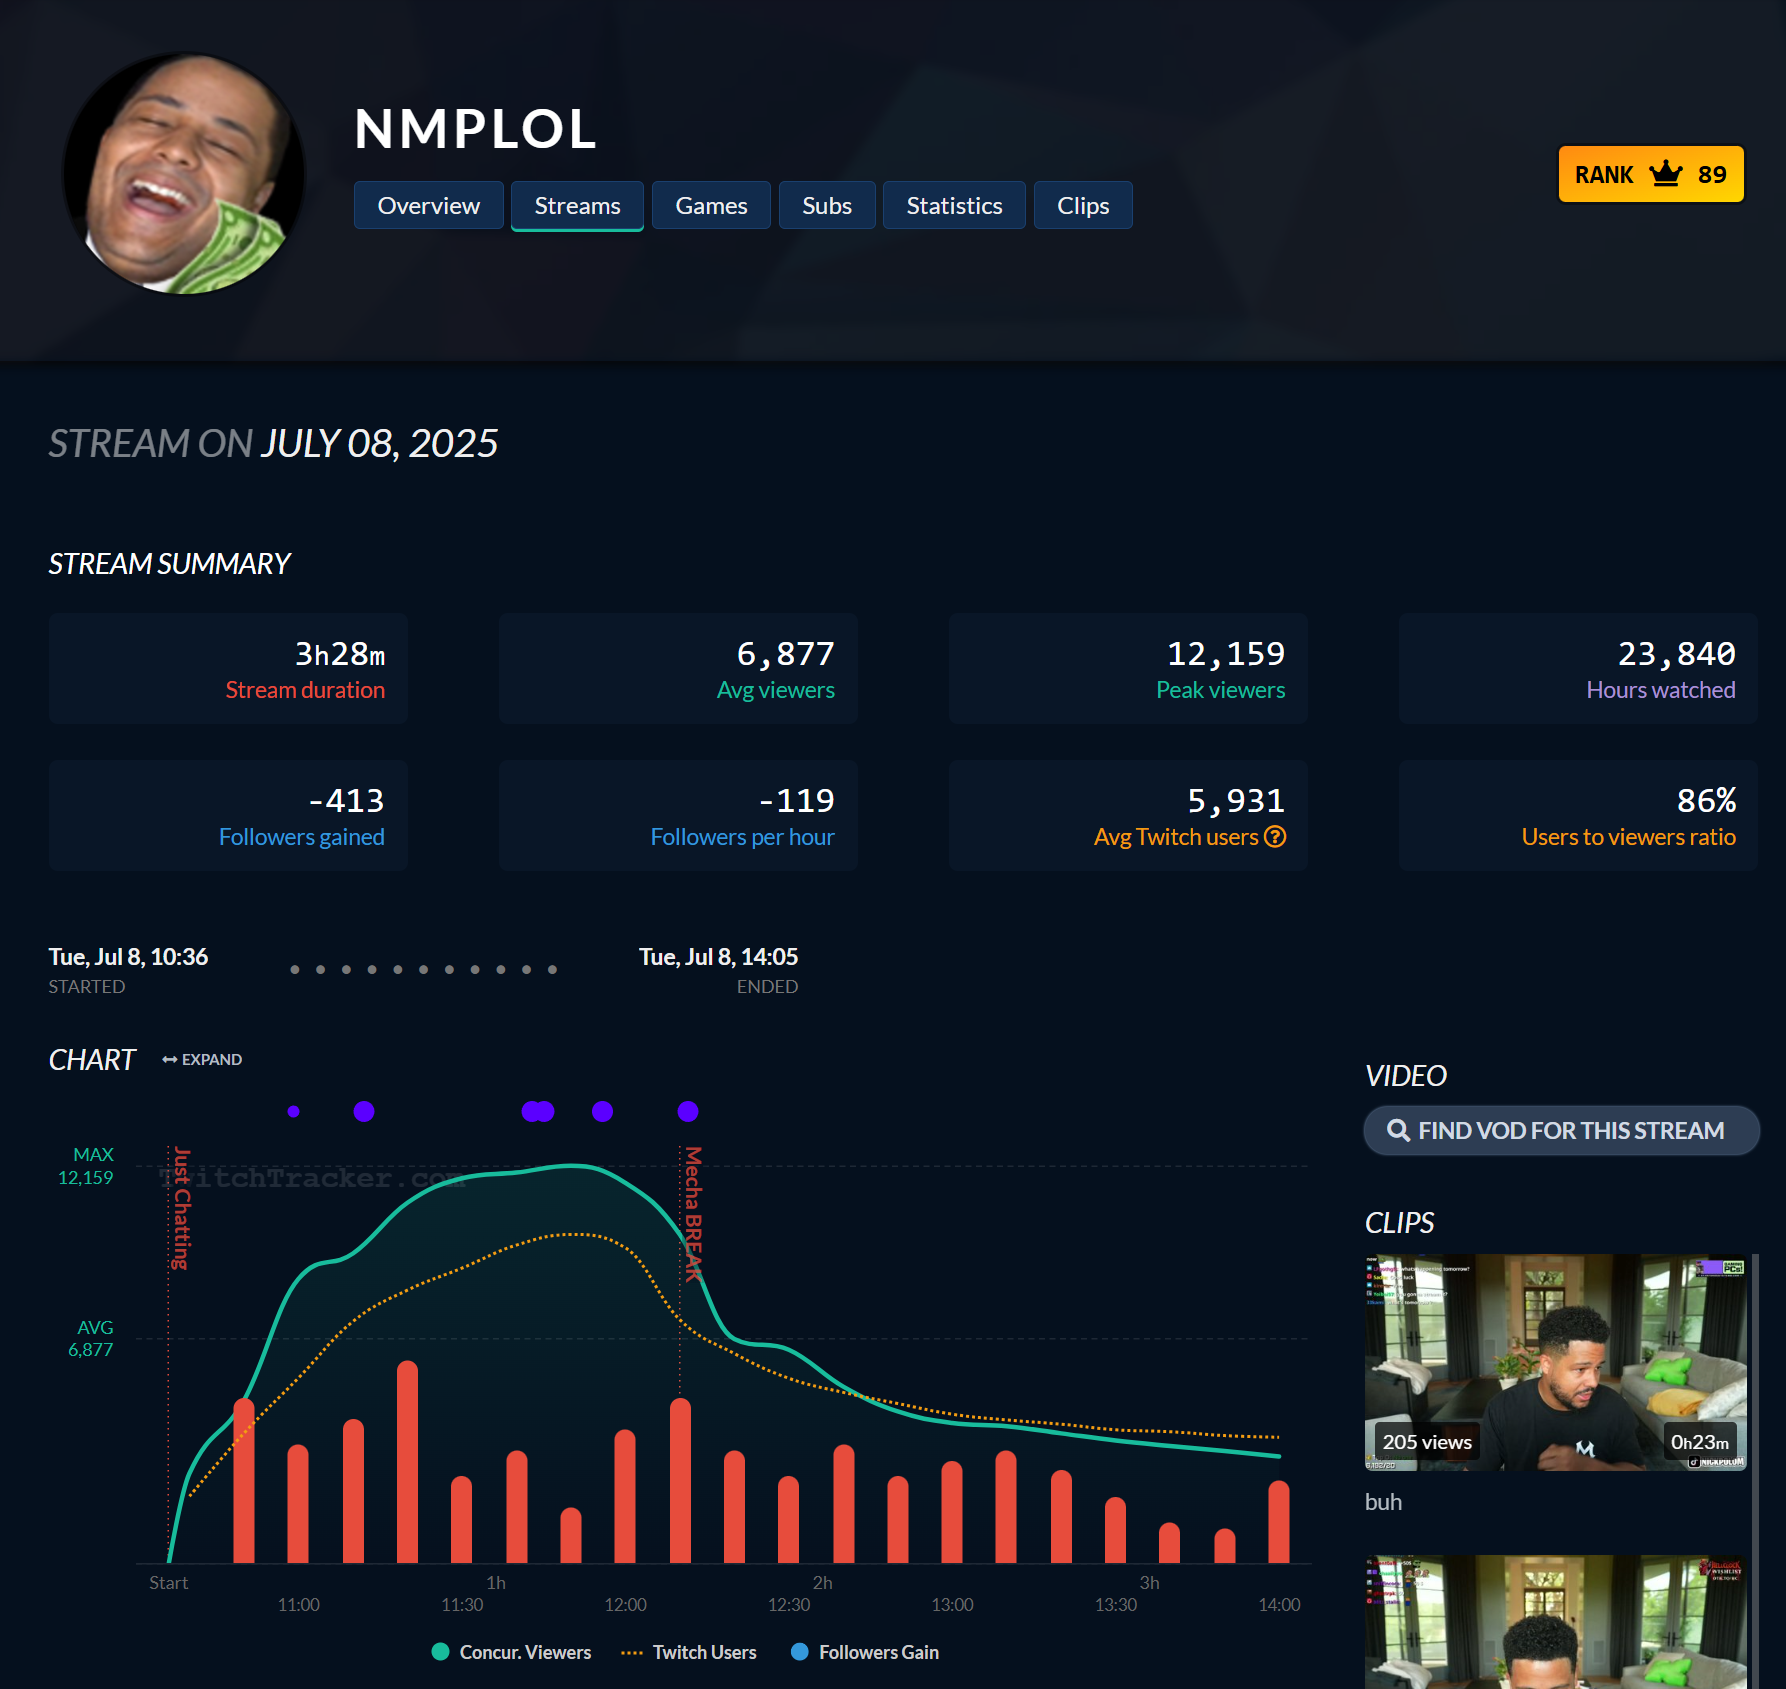The height and width of the screenshot is (1689, 1786).
Task: Click the last red bar at 14:00
Action: pos(1278,1521)
